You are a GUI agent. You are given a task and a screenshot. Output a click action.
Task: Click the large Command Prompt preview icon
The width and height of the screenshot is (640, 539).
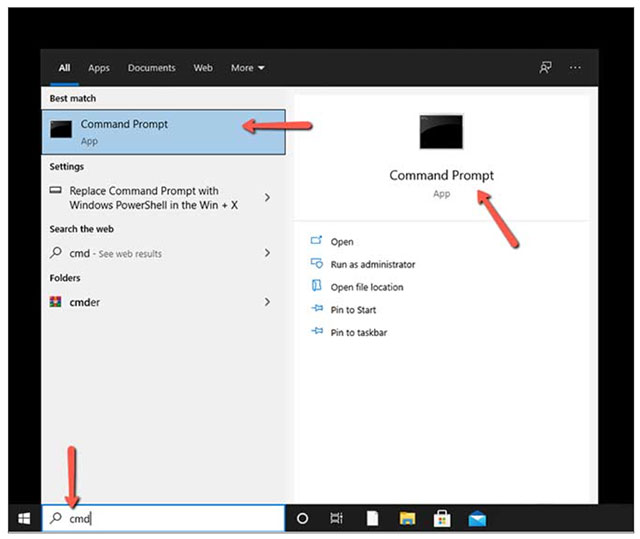coord(441,132)
